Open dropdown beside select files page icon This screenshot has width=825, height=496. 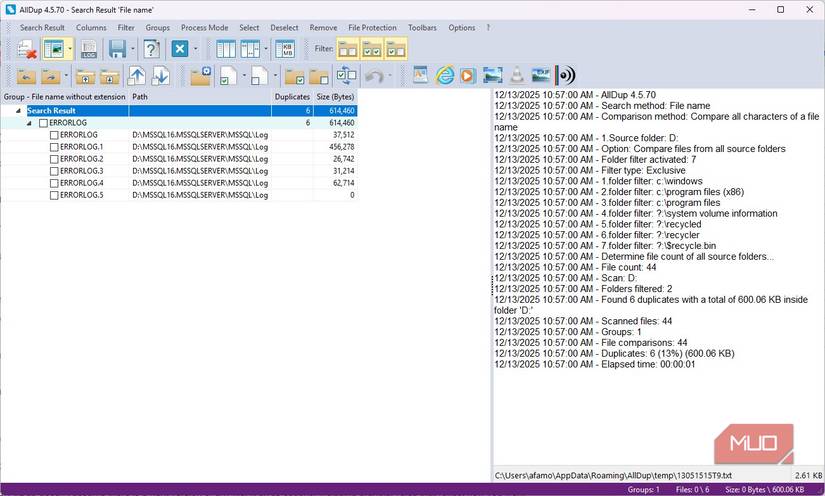[244, 76]
